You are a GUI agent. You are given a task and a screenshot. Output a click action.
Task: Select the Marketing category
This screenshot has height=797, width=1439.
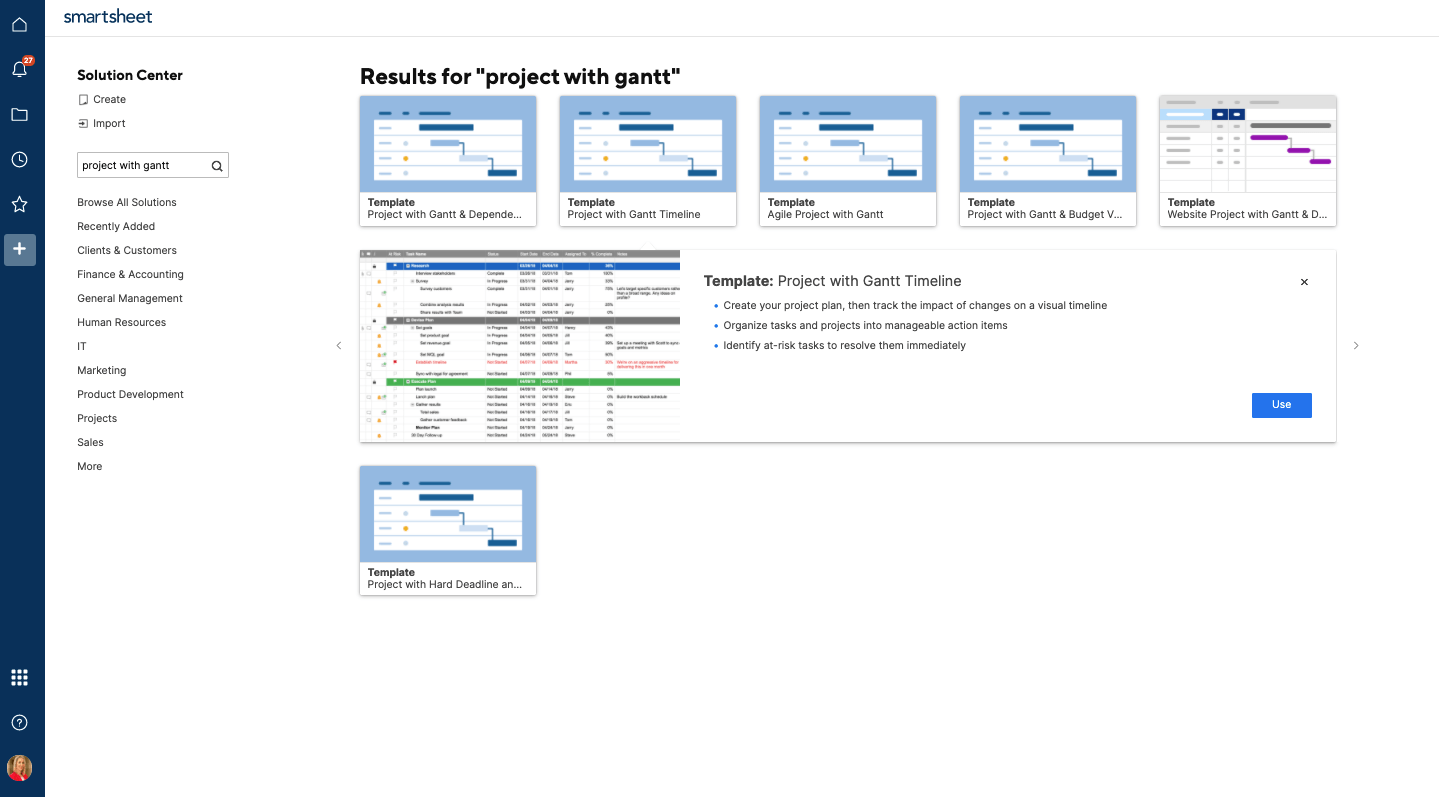102,370
